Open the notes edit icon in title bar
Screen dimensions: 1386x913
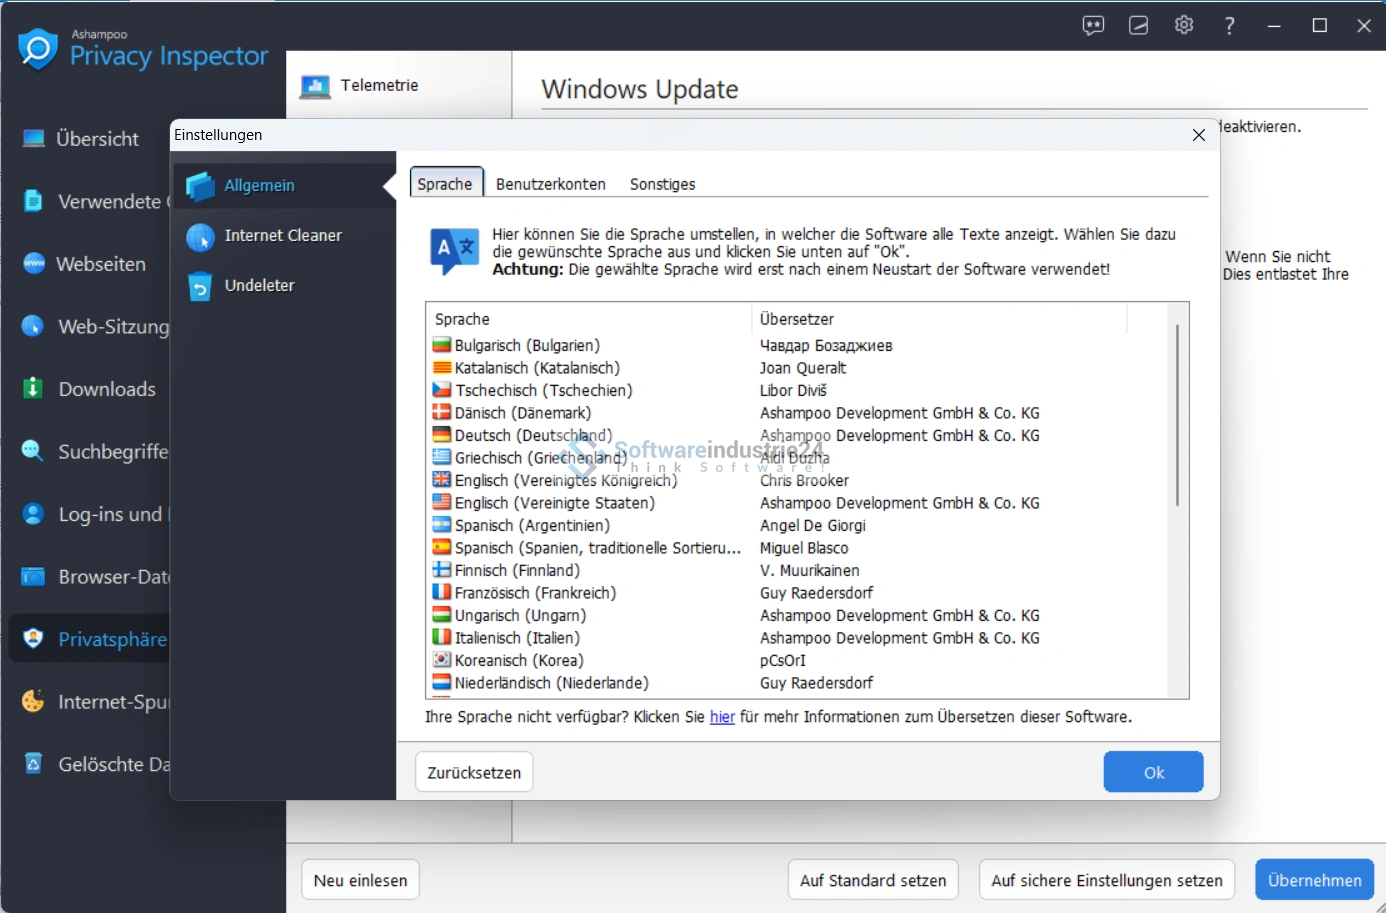[1138, 26]
